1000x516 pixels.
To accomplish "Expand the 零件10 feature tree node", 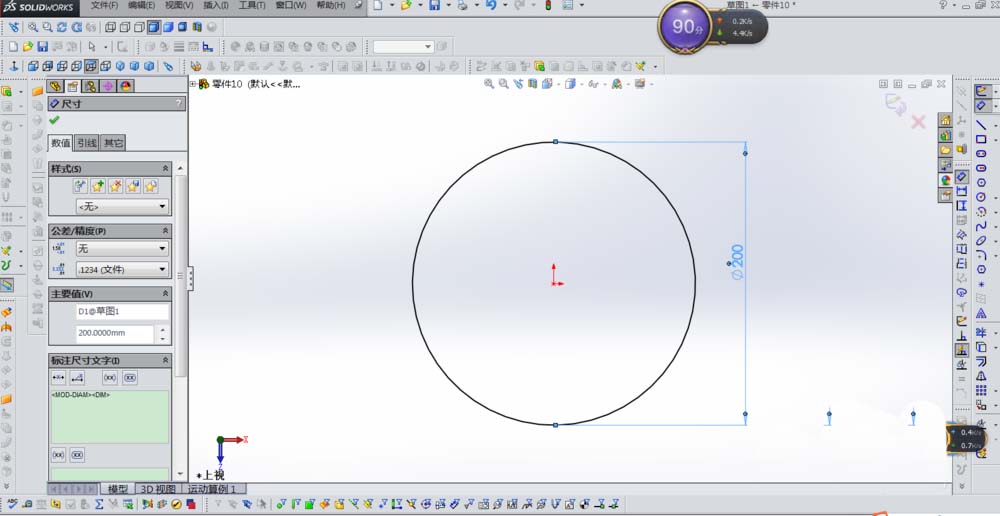I will [x=193, y=84].
